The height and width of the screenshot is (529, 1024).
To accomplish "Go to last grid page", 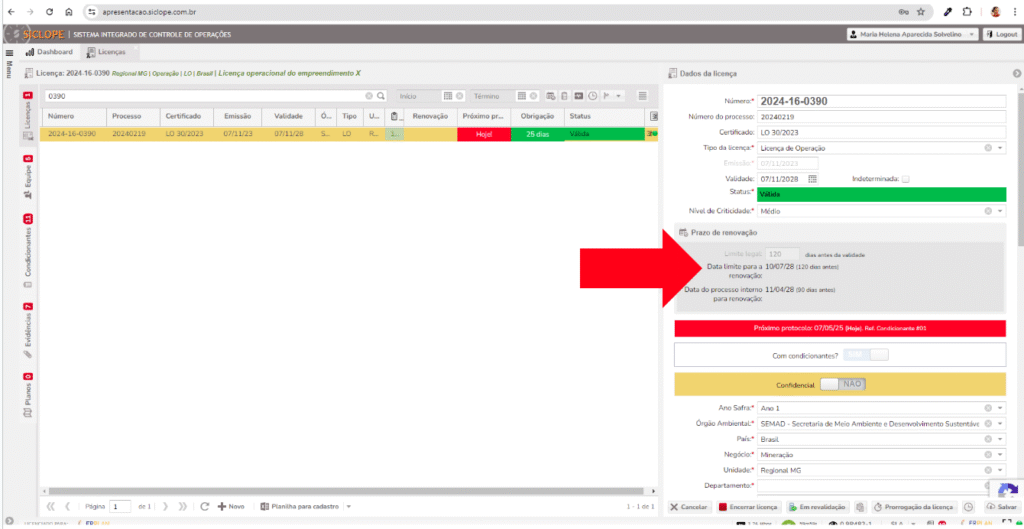I will point(183,506).
